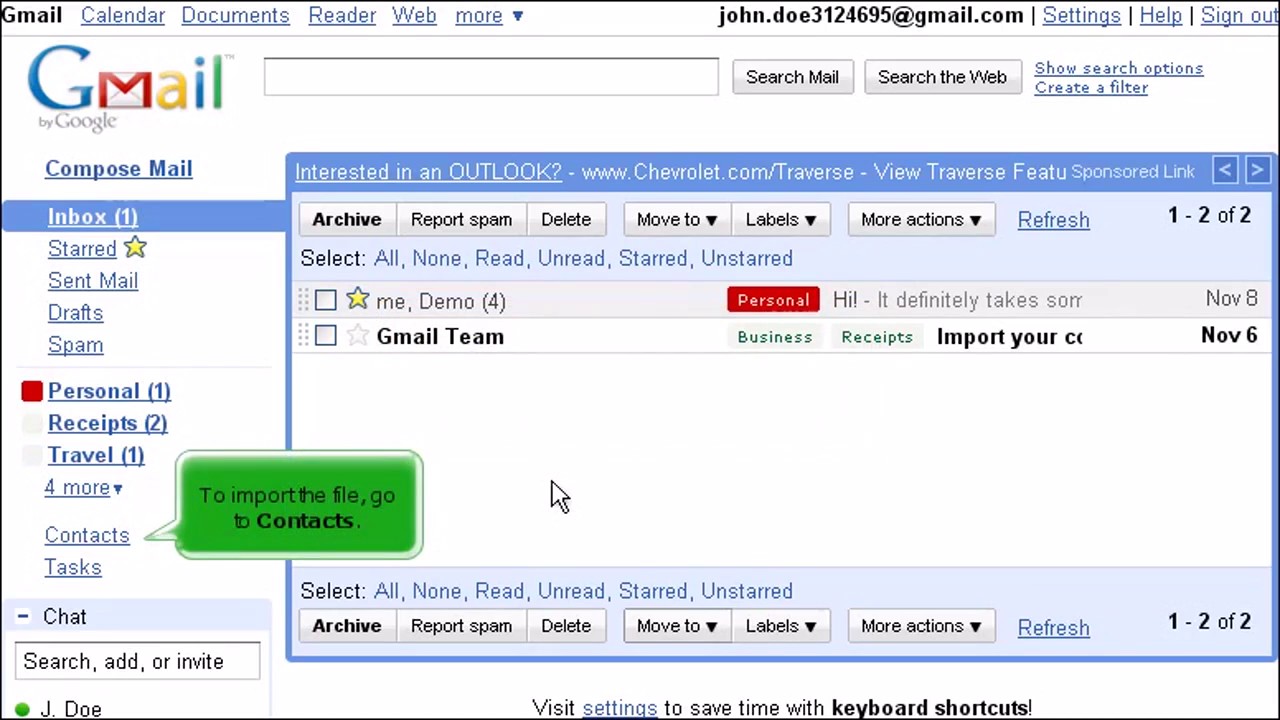This screenshot has width=1280, height=720.
Task: Open Settings in top right
Action: click(1081, 15)
